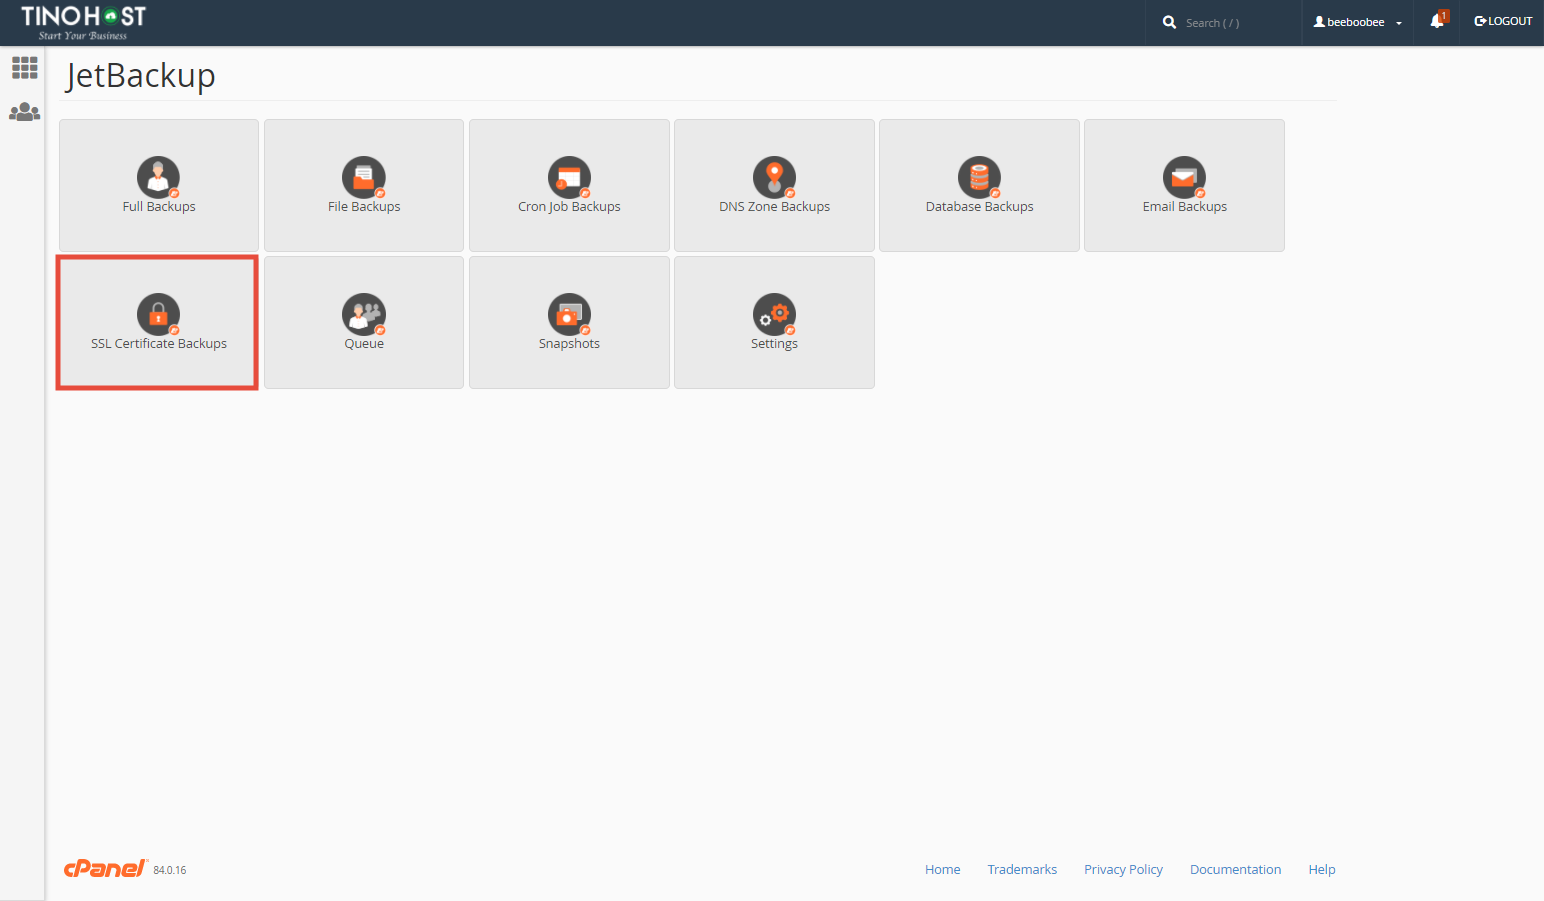1544x901 pixels.
Task: Open the Help footer link
Action: pos(1322,869)
